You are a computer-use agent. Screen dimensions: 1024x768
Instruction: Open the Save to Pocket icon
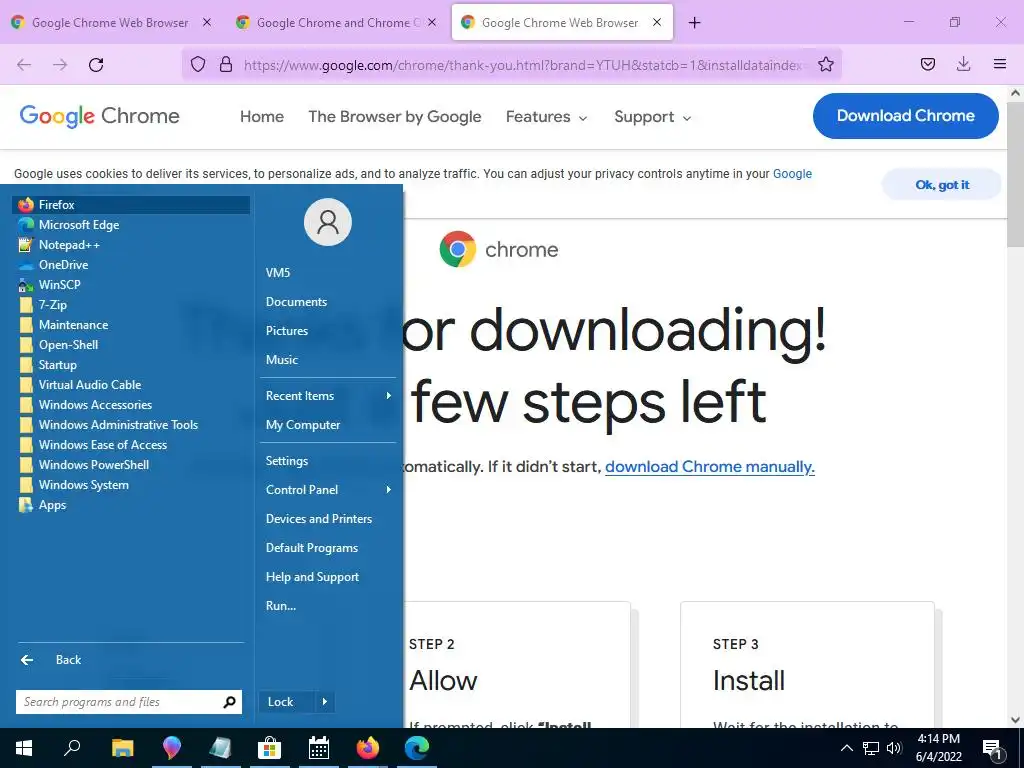[927, 64]
